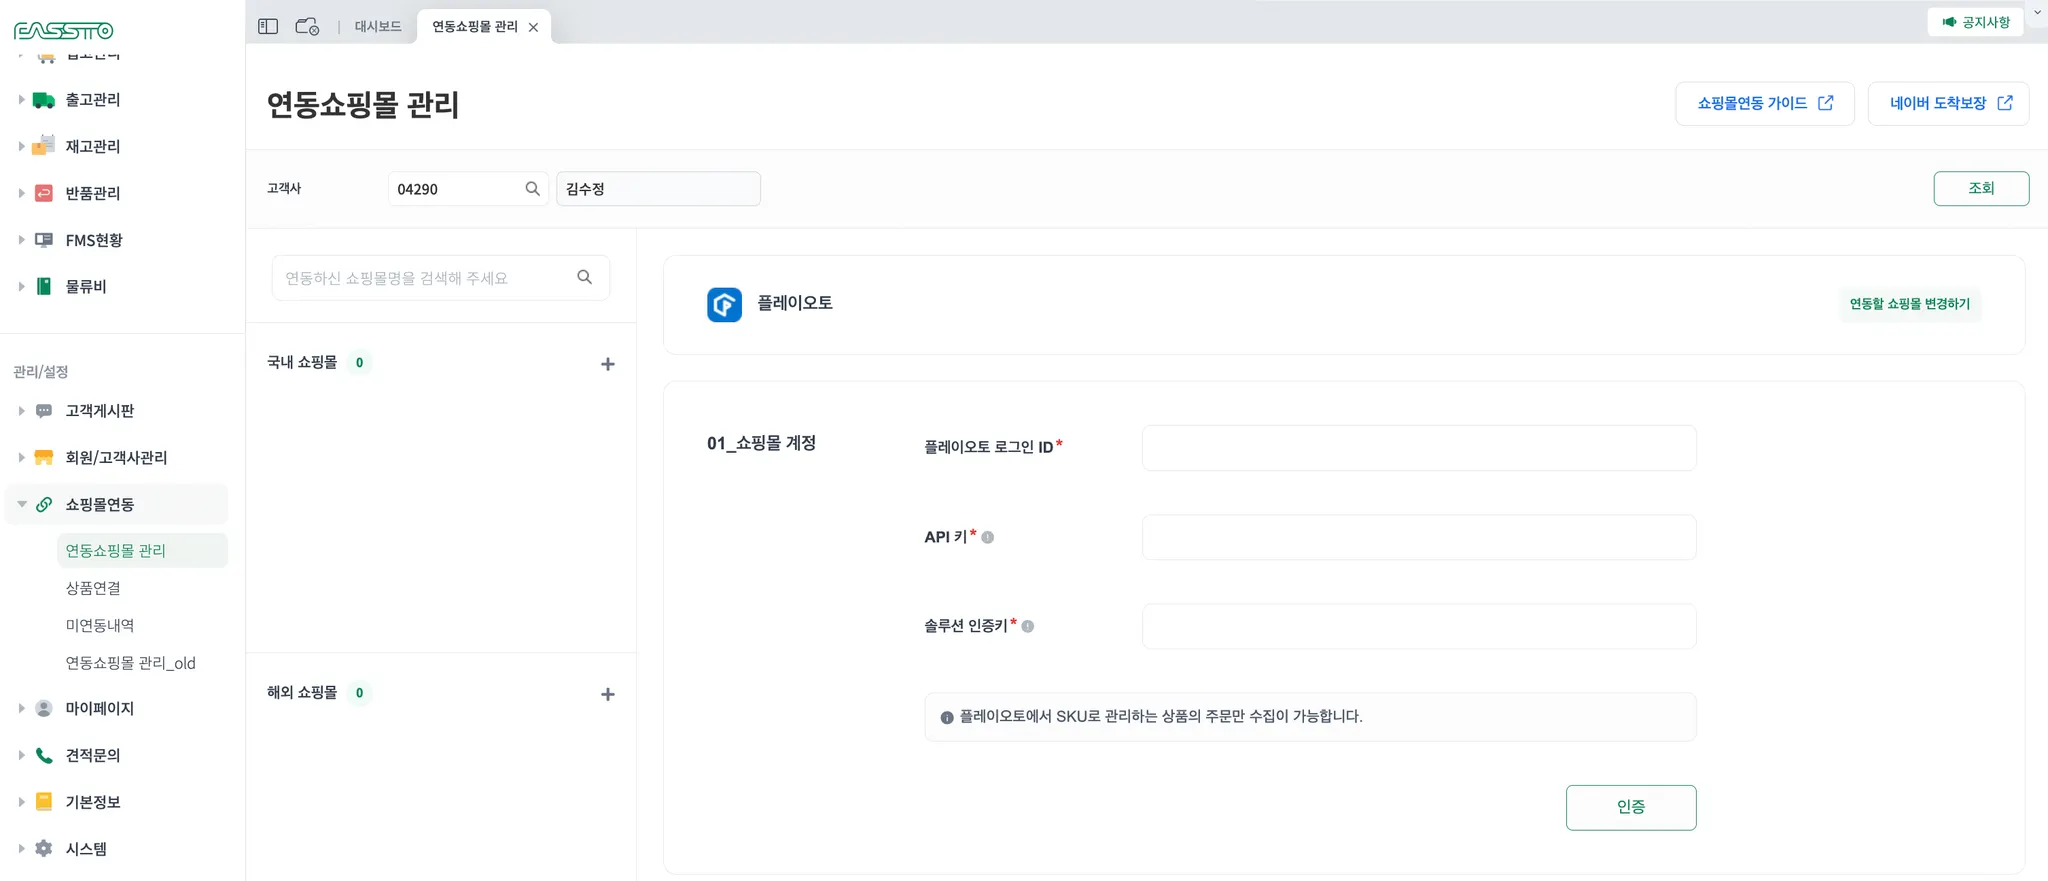
Task: Open the 쇼핑몰연동 가이드 link
Action: pos(1765,103)
